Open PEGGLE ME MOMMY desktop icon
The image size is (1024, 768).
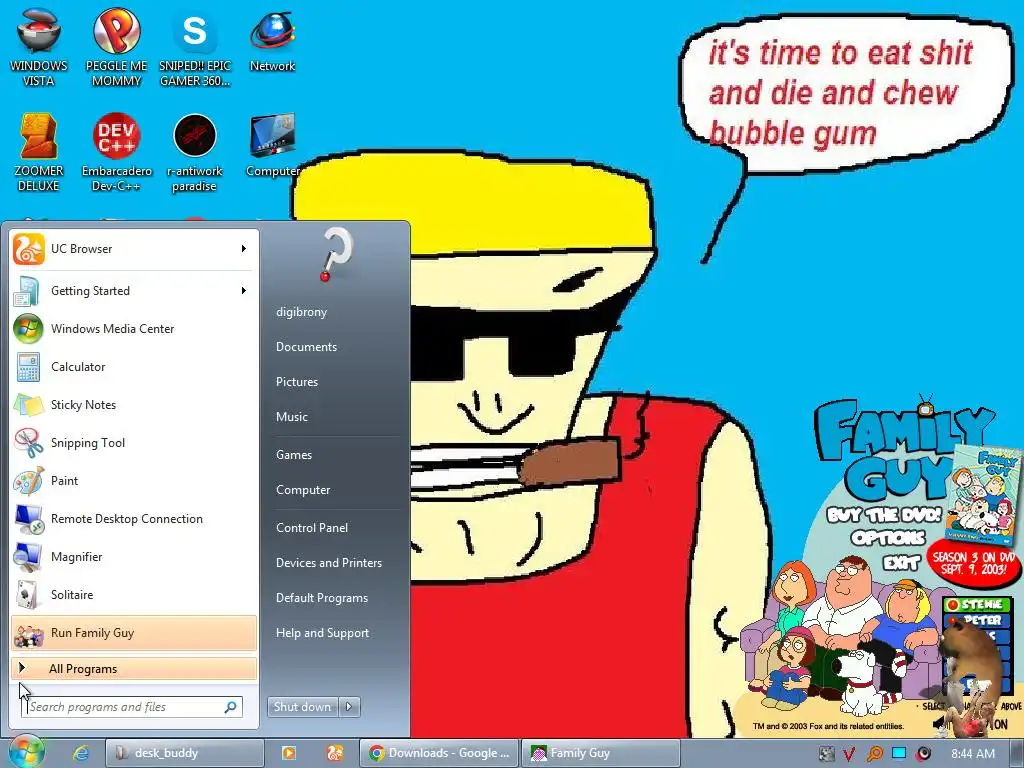tap(116, 47)
